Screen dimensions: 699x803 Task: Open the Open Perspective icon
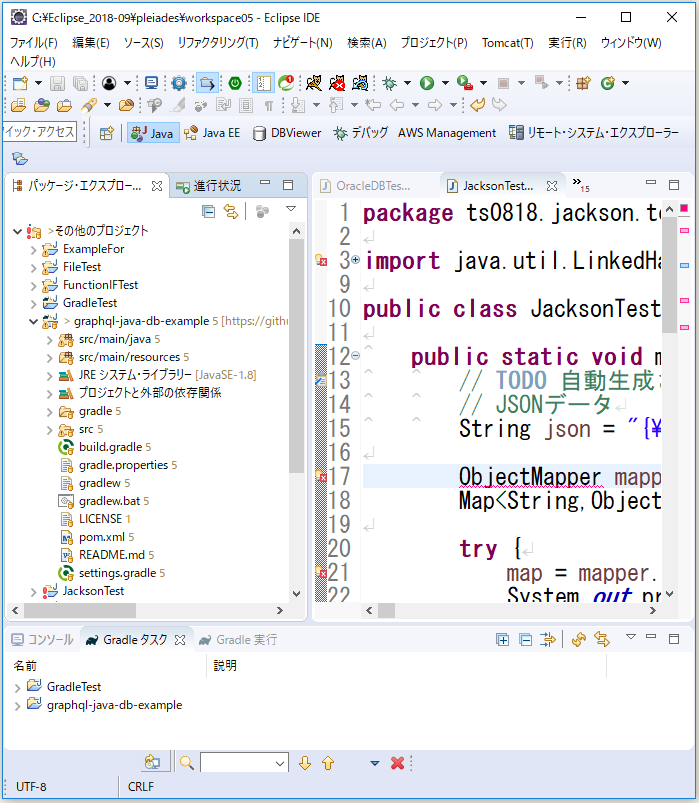107,134
